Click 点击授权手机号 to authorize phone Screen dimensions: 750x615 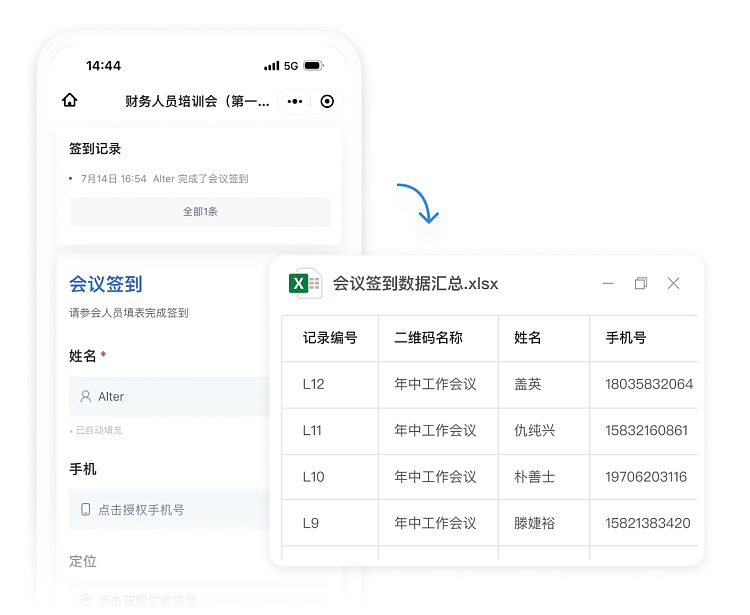(141, 510)
